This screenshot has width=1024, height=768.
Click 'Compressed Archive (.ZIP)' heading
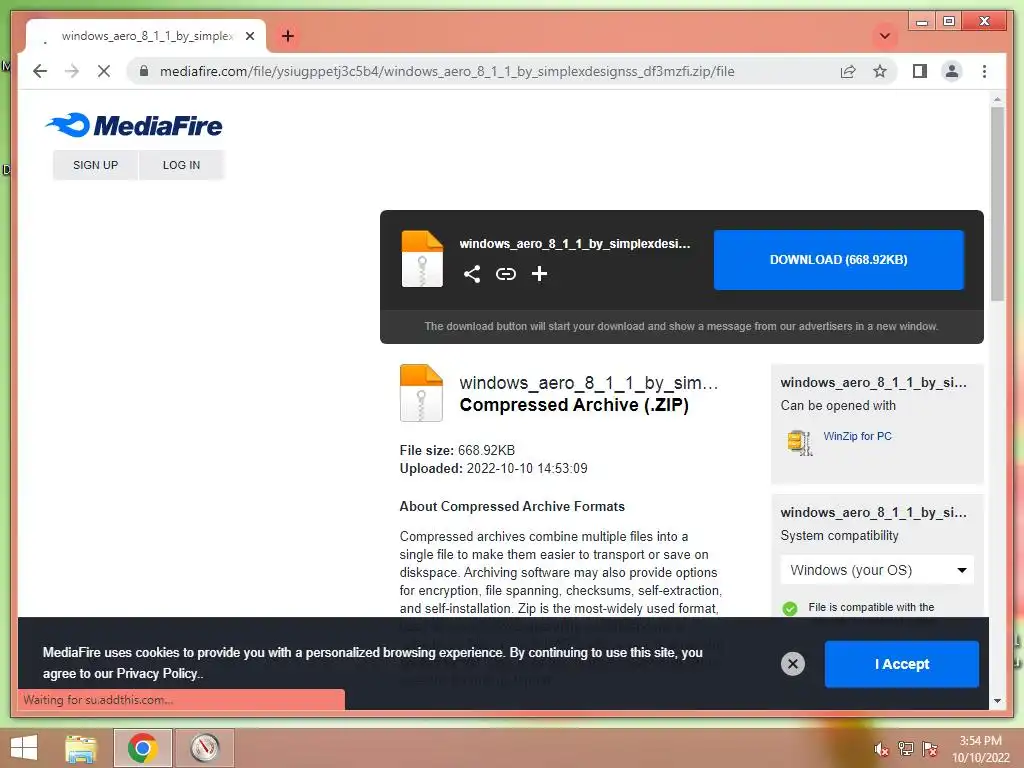click(574, 405)
